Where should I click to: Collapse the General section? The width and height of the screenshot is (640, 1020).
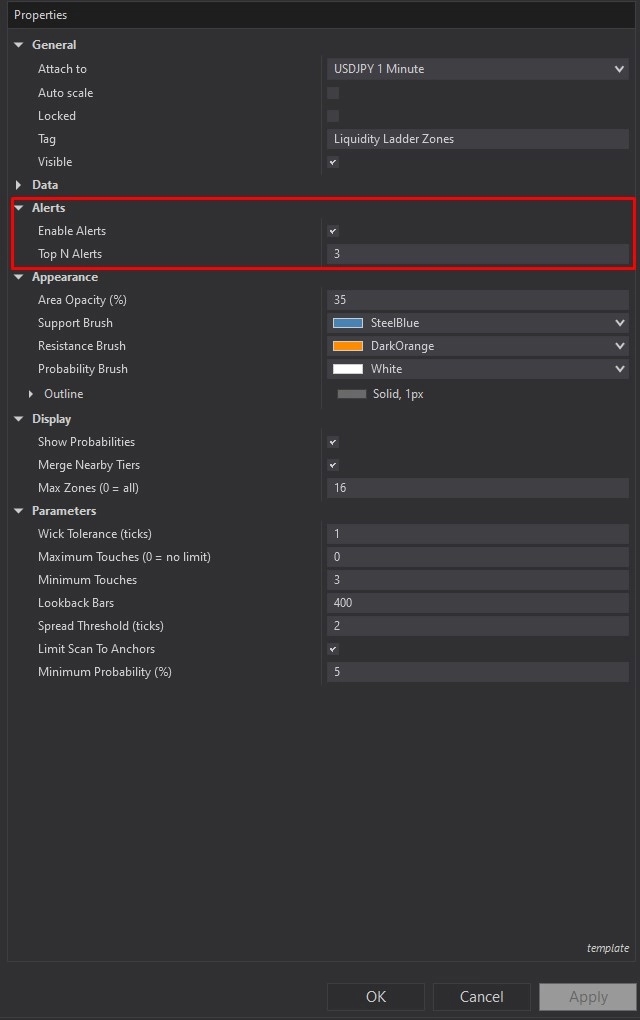pyautogui.click(x=19, y=45)
